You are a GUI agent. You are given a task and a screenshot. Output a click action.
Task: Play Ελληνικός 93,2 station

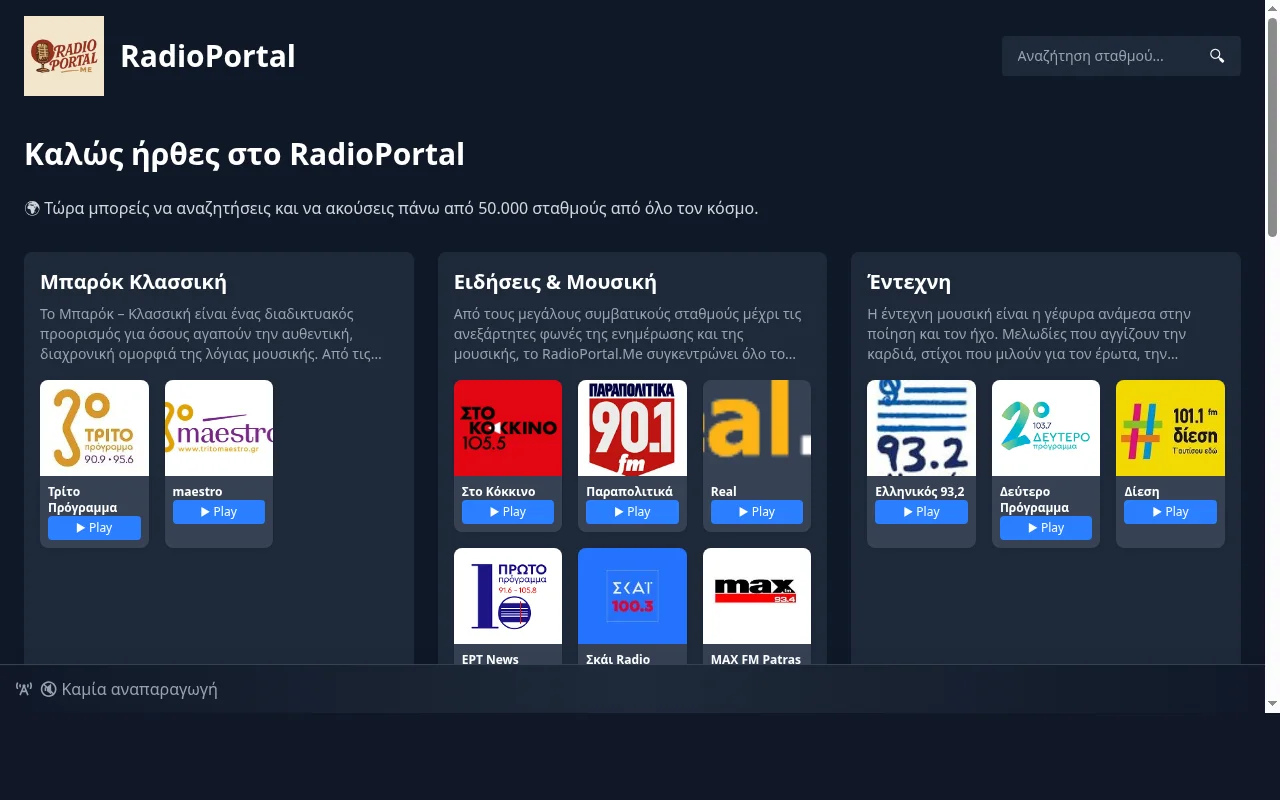coord(921,512)
